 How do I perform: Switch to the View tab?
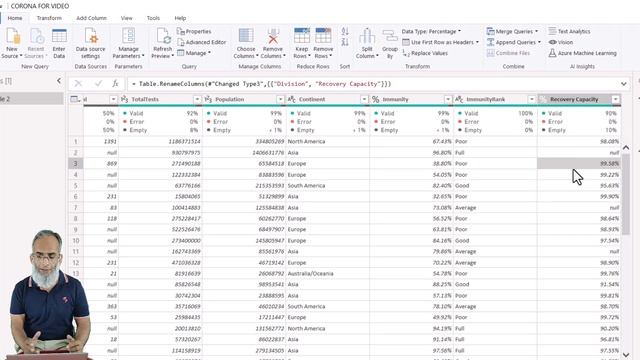[127, 18]
